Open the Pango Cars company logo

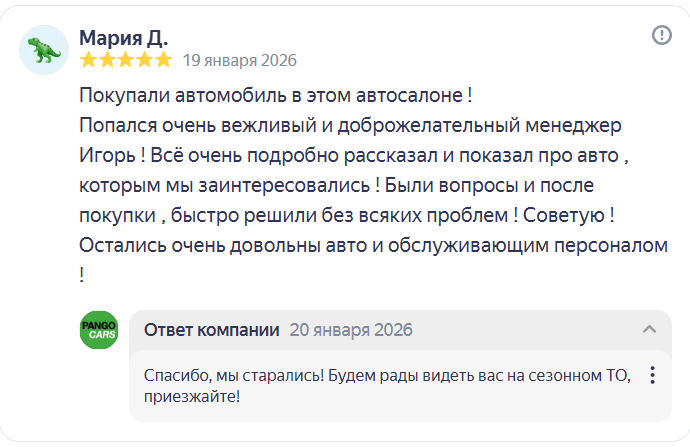[99, 330]
